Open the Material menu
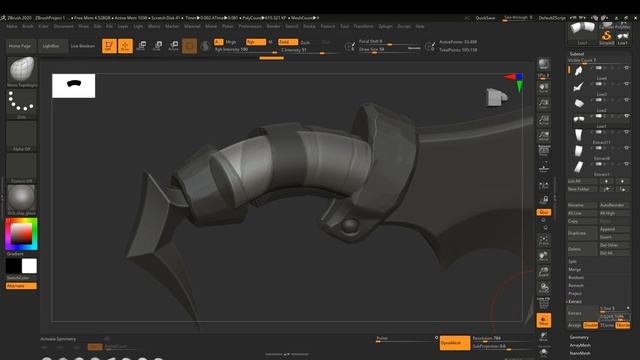This screenshot has width=640, height=360. [x=192, y=26]
